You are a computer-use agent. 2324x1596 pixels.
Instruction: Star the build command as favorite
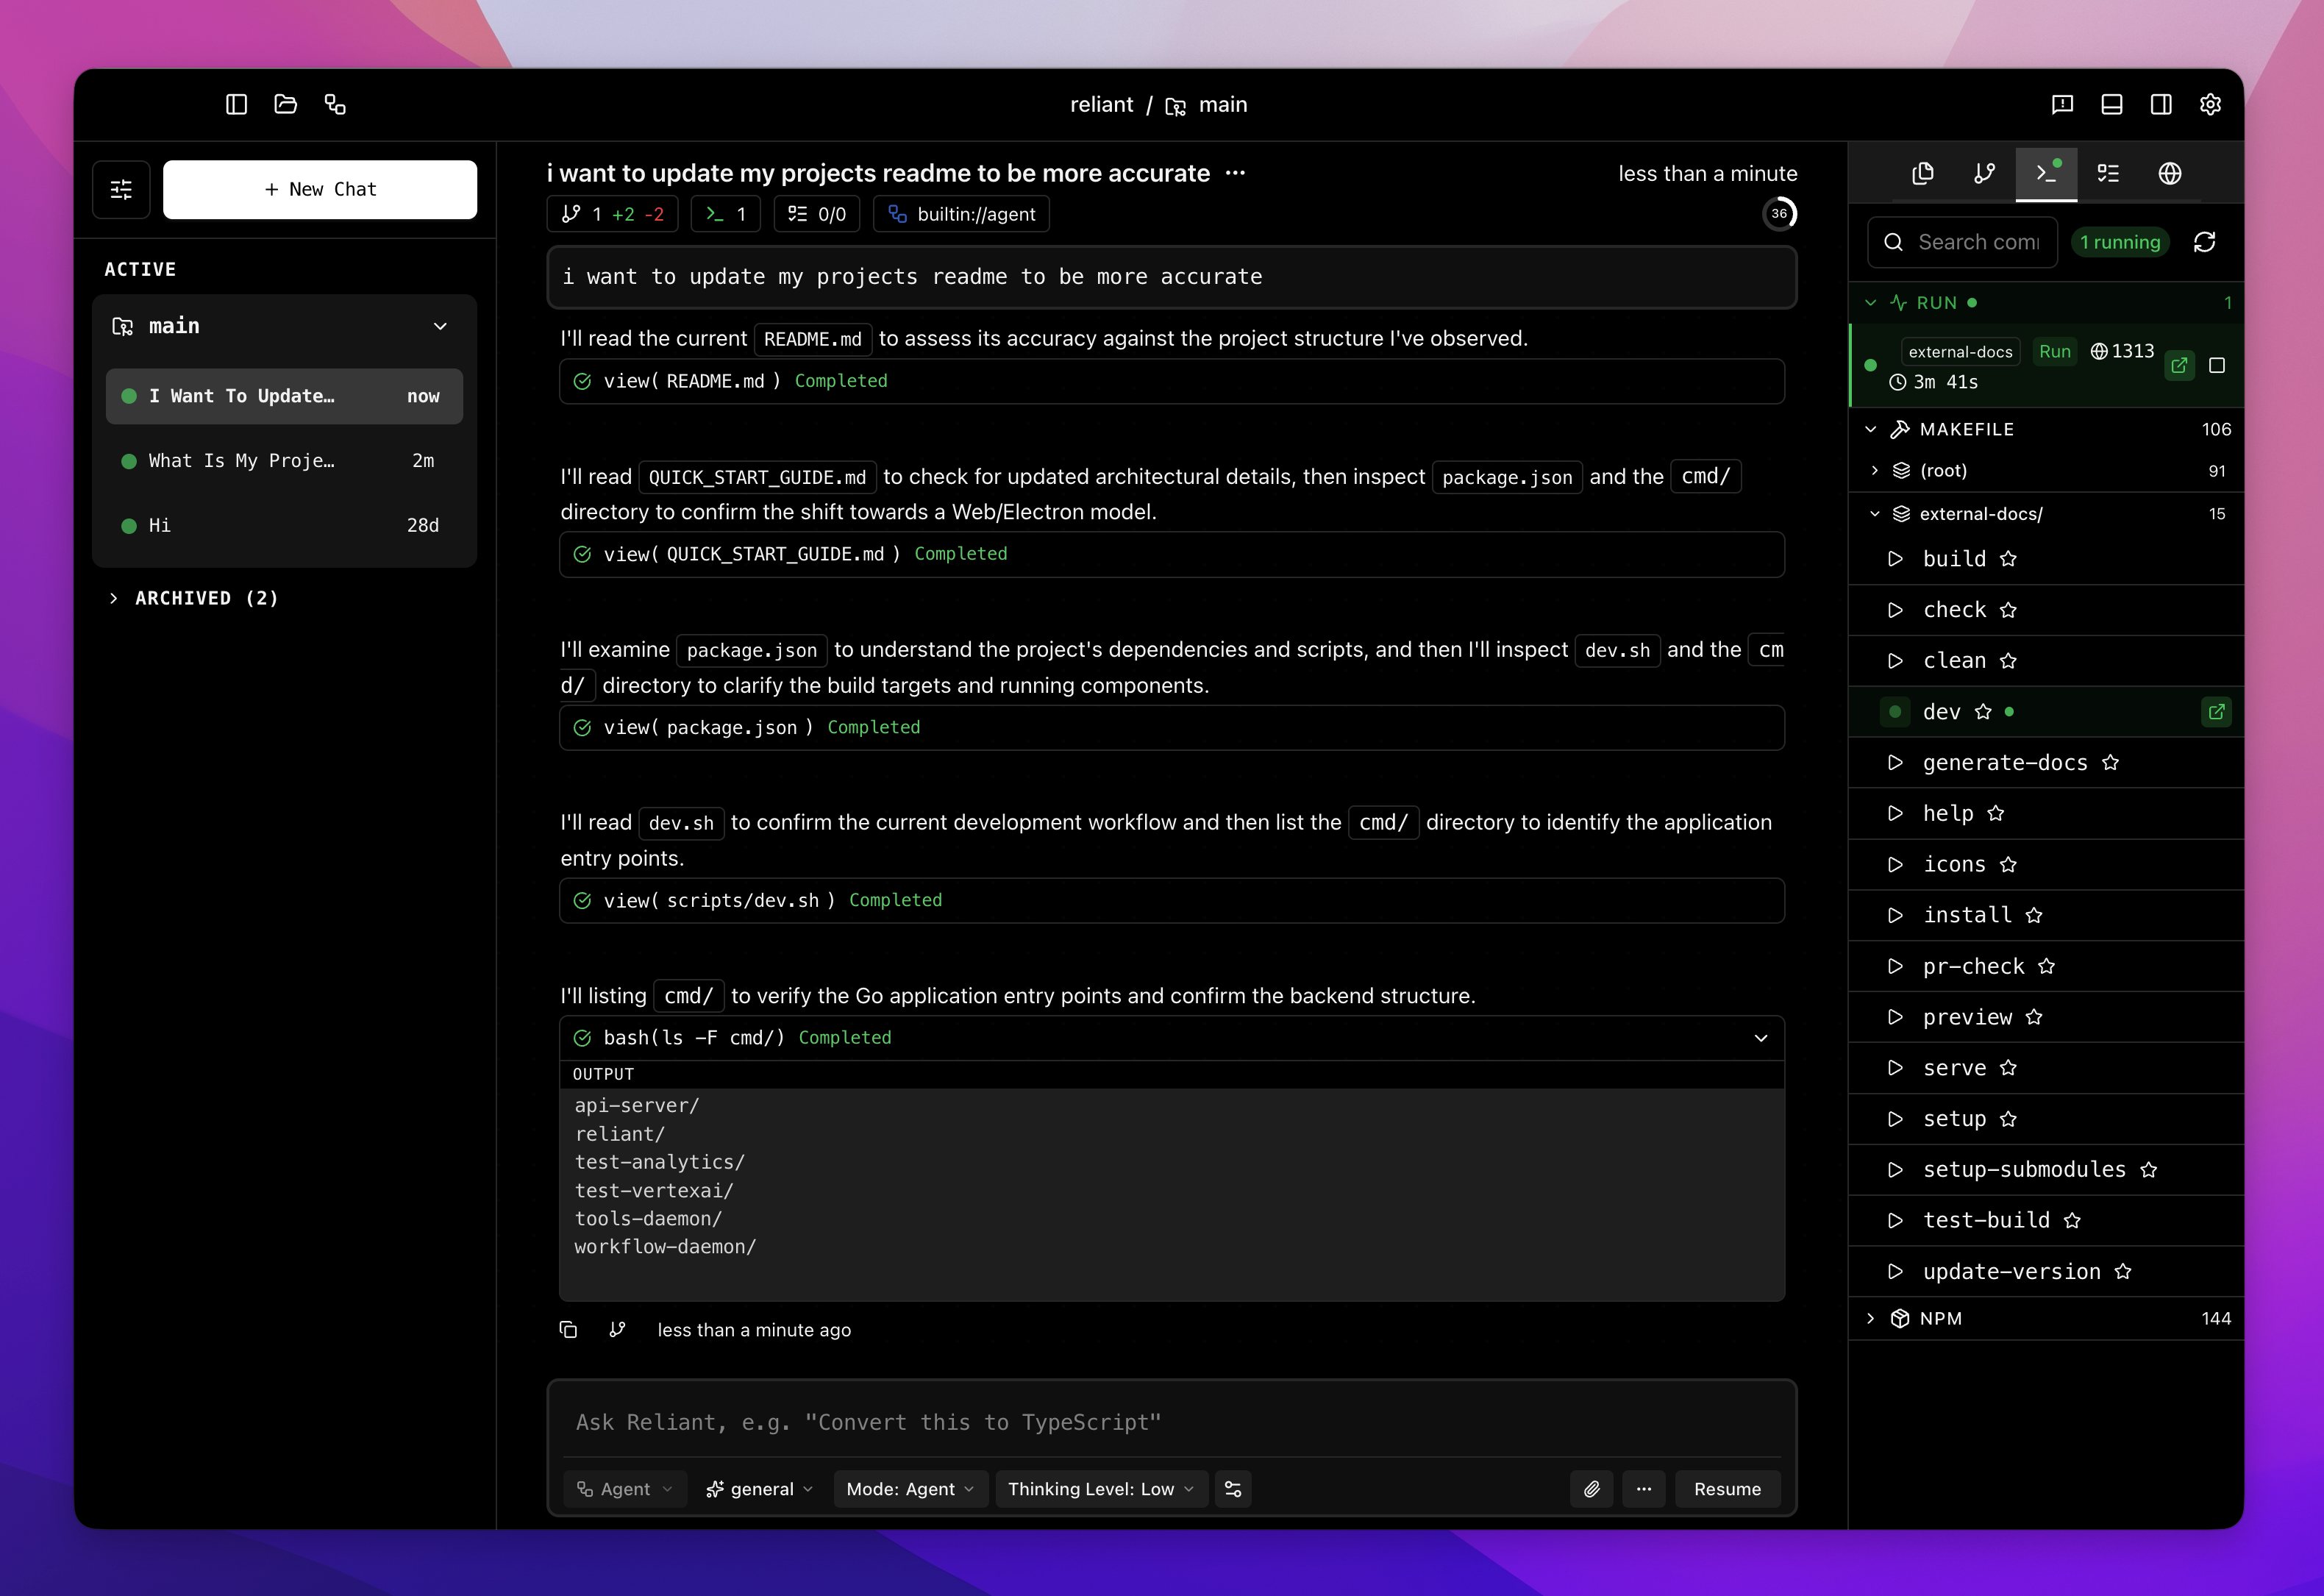coord(2010,559)
